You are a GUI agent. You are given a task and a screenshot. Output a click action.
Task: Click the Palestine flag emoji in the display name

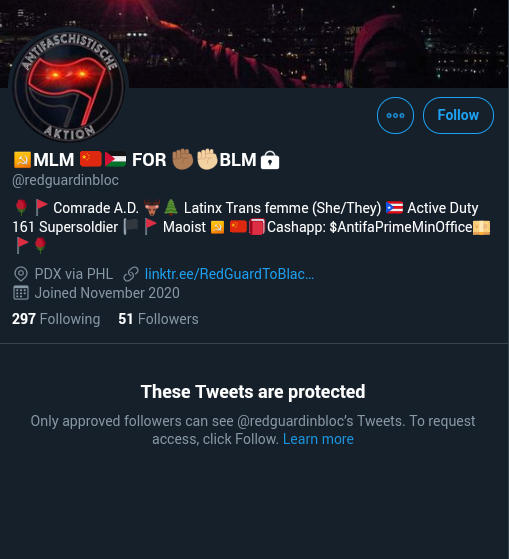(x=115, y=159)
